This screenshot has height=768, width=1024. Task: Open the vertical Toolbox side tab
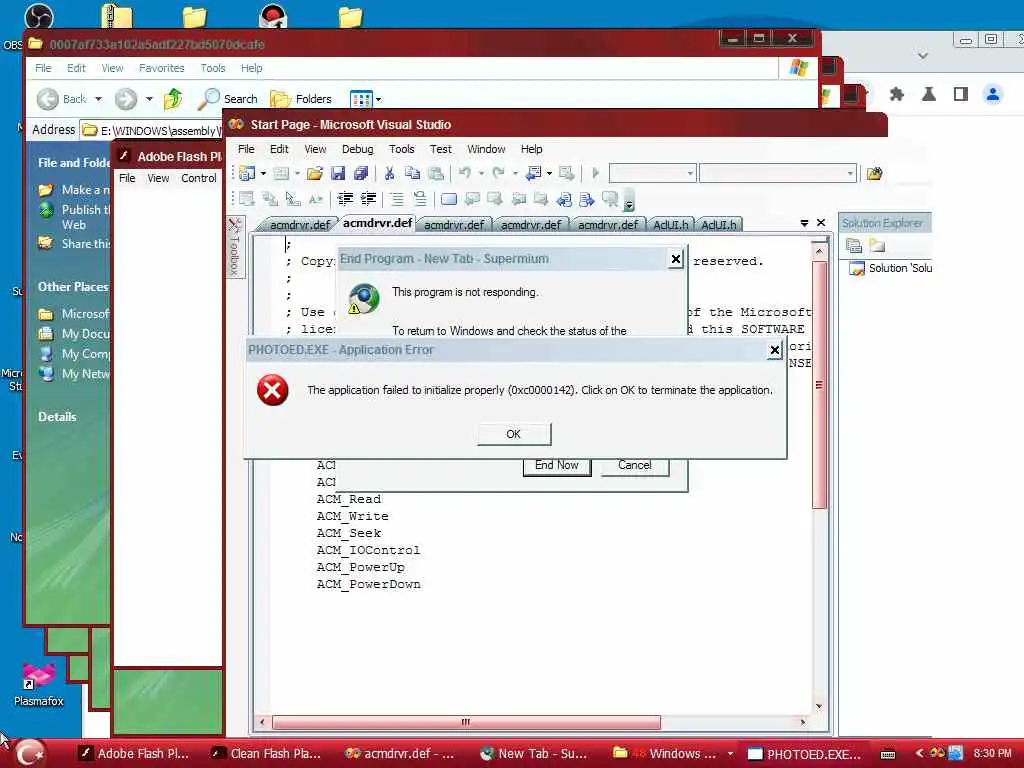click(x=234, y=247)
